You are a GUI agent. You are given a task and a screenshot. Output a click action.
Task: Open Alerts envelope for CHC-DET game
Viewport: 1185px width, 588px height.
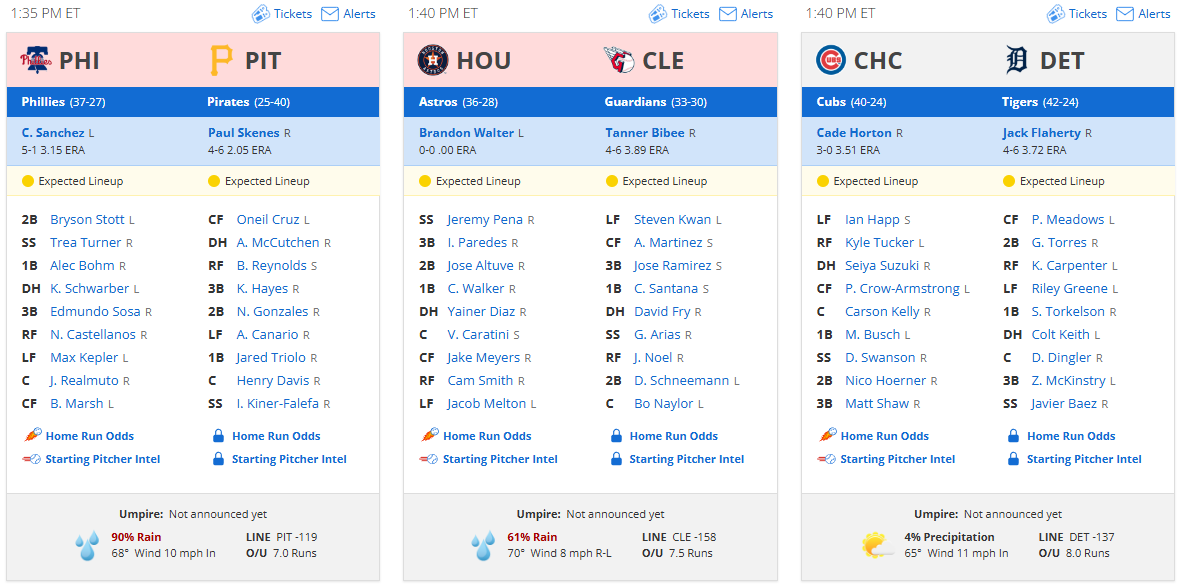pos(1143,14)
